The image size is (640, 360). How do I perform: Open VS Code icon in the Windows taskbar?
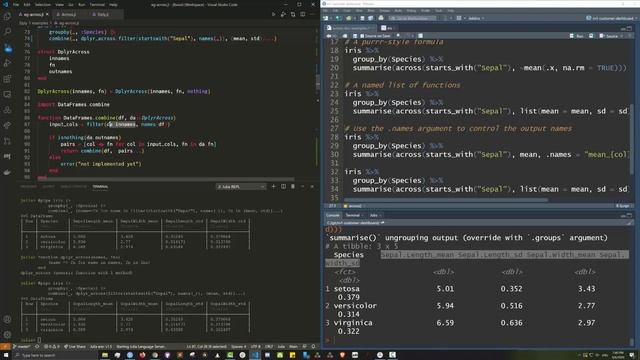click(255, 355)
